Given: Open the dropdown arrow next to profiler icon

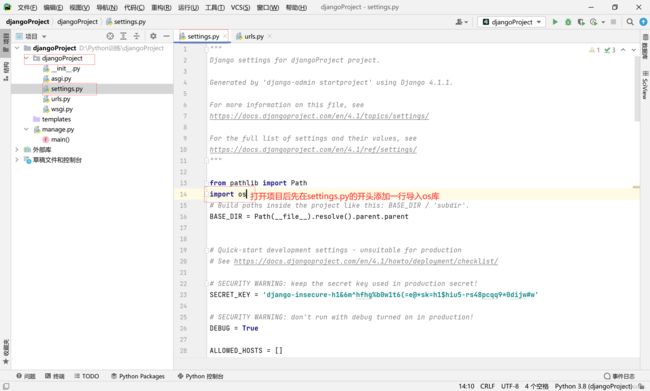Looking at the screenshot, I should click(x=603, y=22).
